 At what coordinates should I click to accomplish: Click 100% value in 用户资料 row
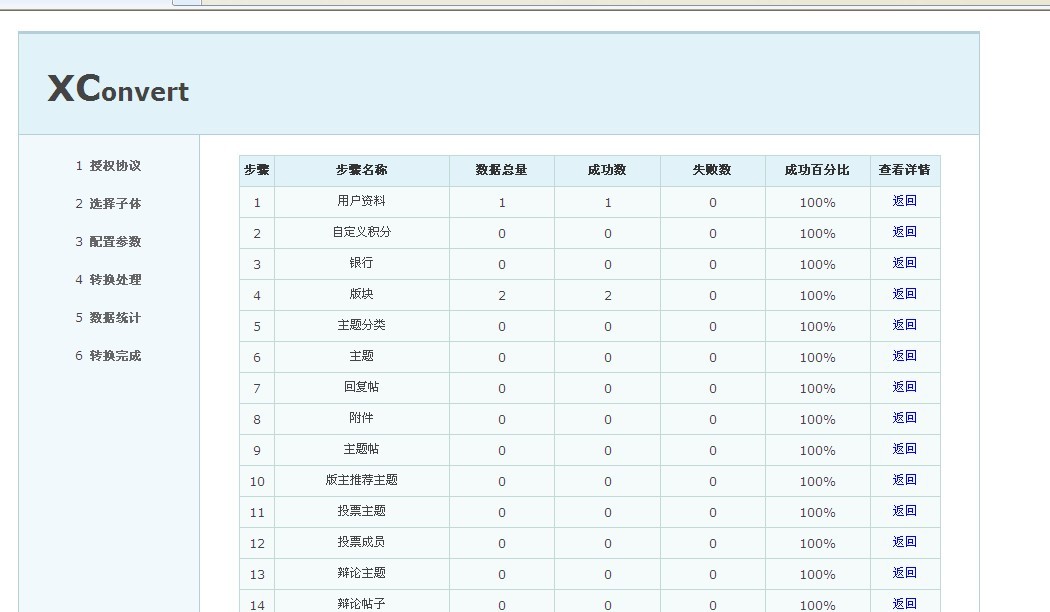tap(818, 202)
